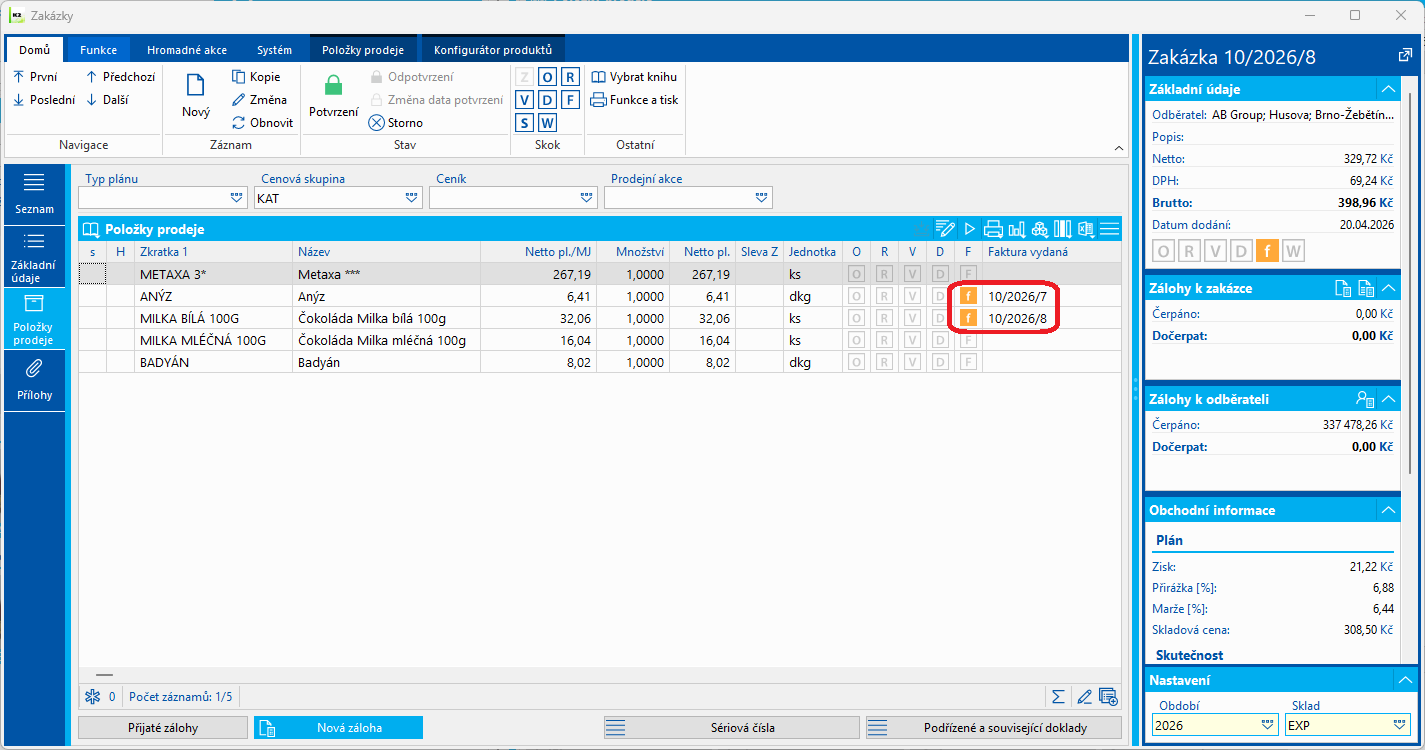1425x750 pixels.
Task: Collapse the Základní údaje panel section
Action: [x=1388, y=88]
